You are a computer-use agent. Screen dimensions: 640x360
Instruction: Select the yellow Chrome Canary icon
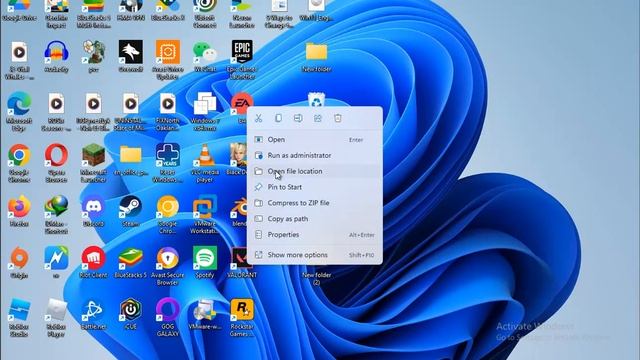[x=168, y=207]
